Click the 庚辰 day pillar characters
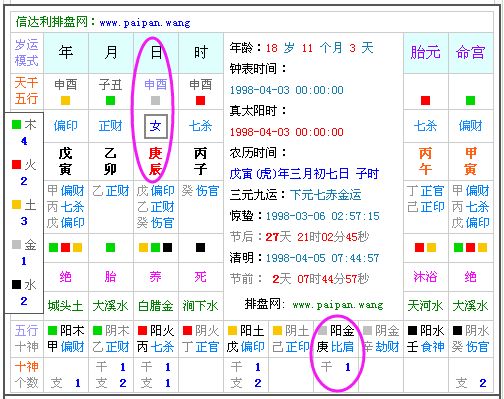Viewport: 504px width, 399px height. pyautogui.click(x=155, y=162)
